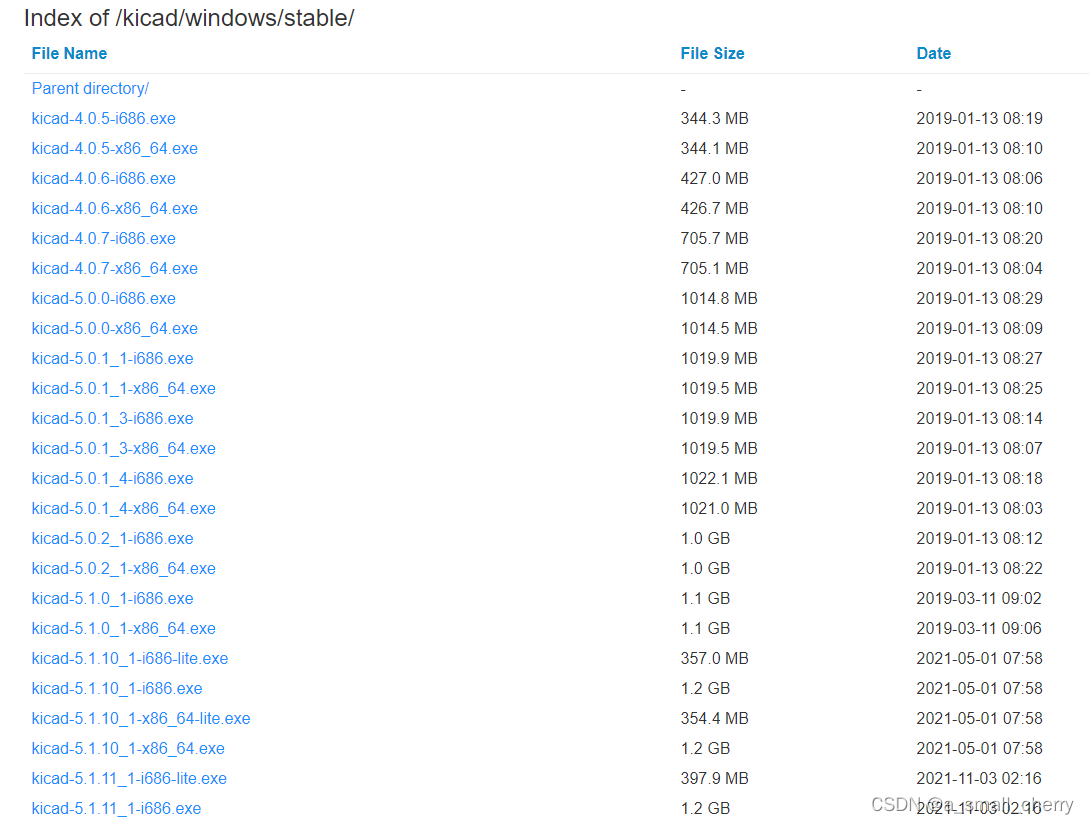Select the 426.7 MB file size text

tap(715, 208)
